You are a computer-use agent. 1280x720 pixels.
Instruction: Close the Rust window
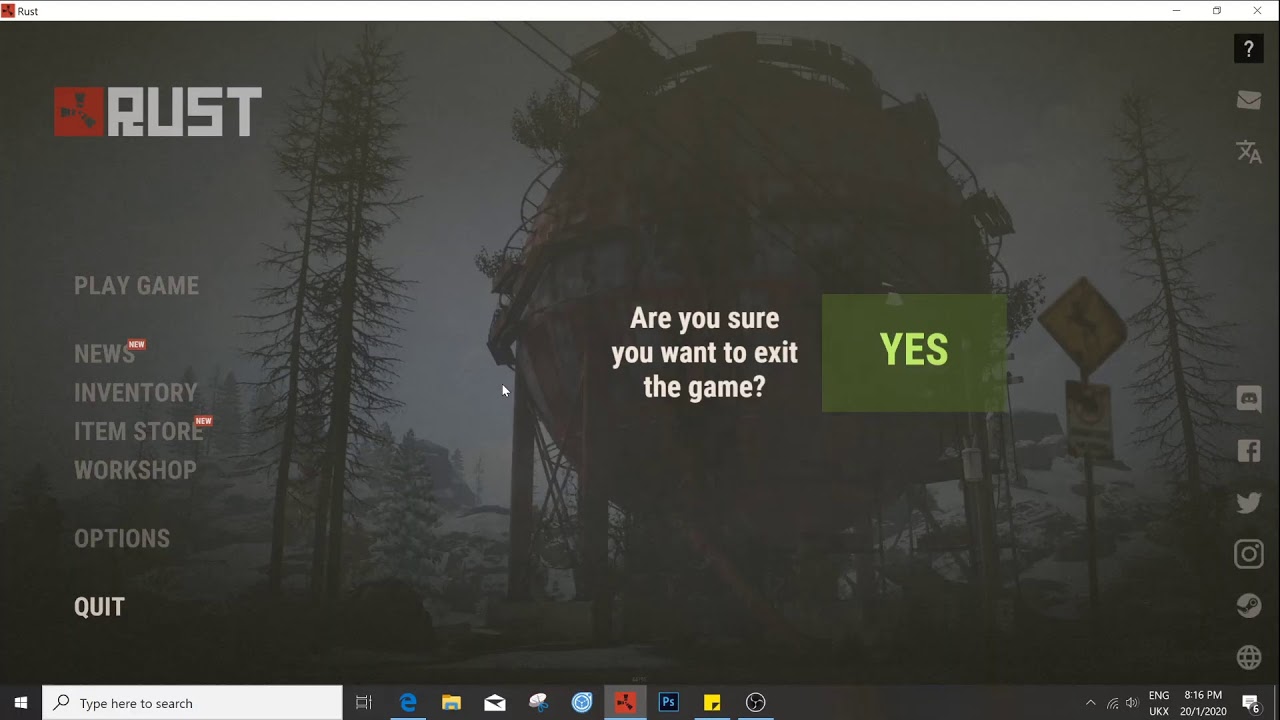pos(1258,11)
